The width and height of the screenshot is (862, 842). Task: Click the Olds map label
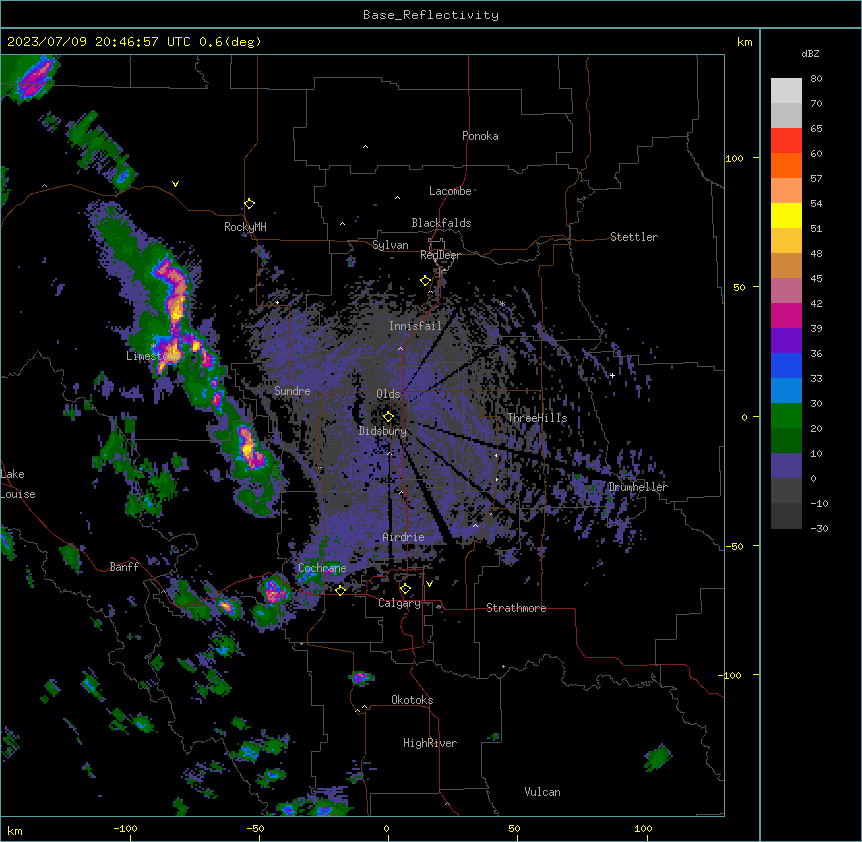point(388,394)
